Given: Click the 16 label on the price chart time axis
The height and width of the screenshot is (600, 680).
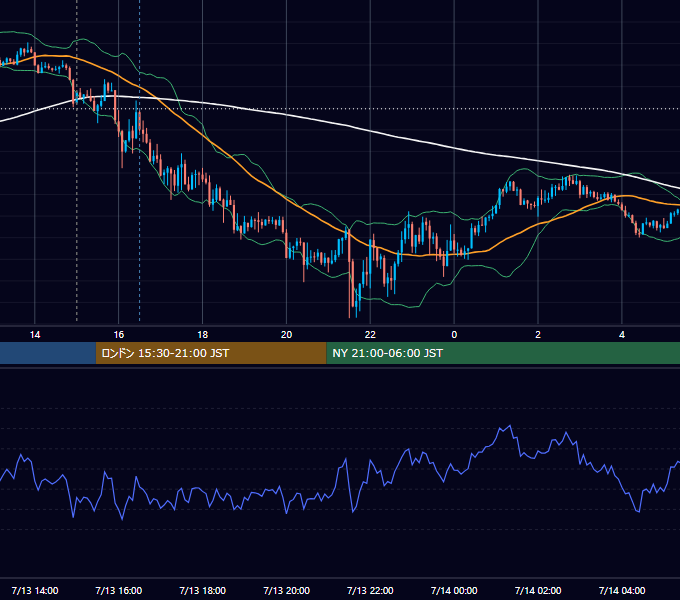Looking at the screenshot, I should 118,335.
